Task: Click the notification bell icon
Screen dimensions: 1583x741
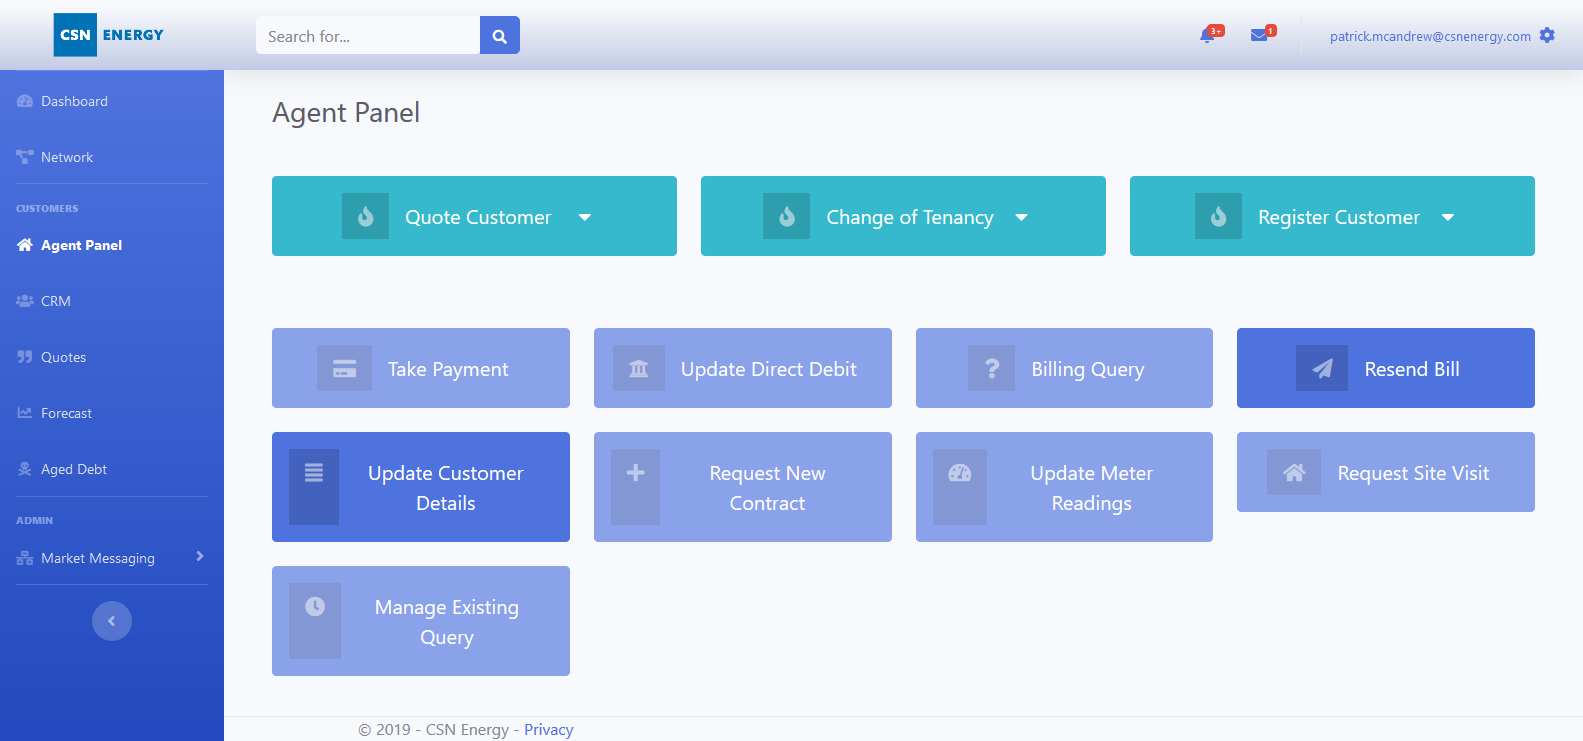Action: click(1208, 36)
